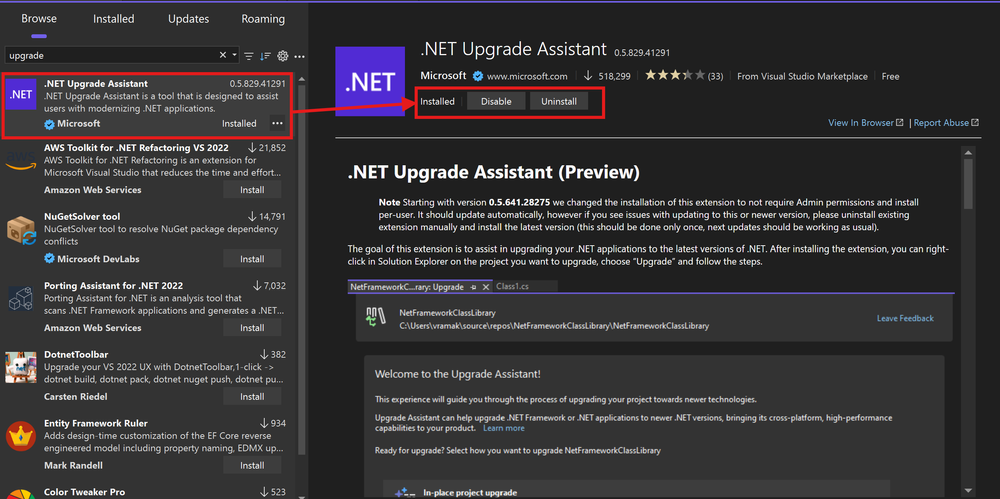Open the search box history dropdown arrow
Screen dimensions: 1000x499
pos(235,56)
